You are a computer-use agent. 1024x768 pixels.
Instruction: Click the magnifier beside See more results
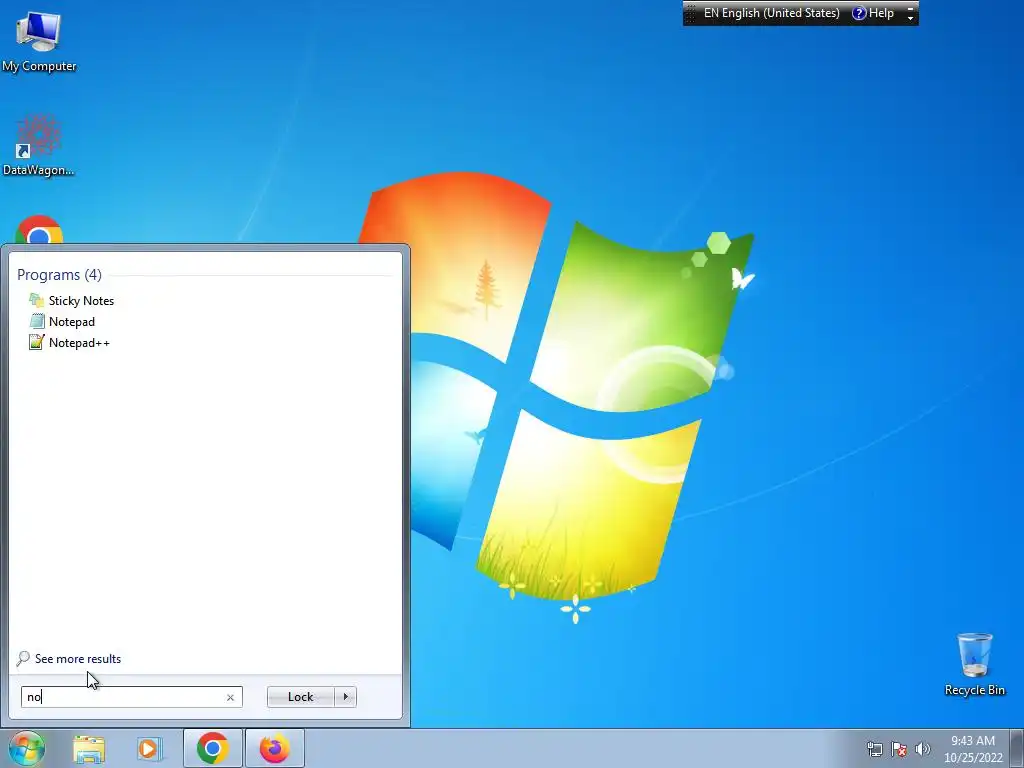(23, 658)
